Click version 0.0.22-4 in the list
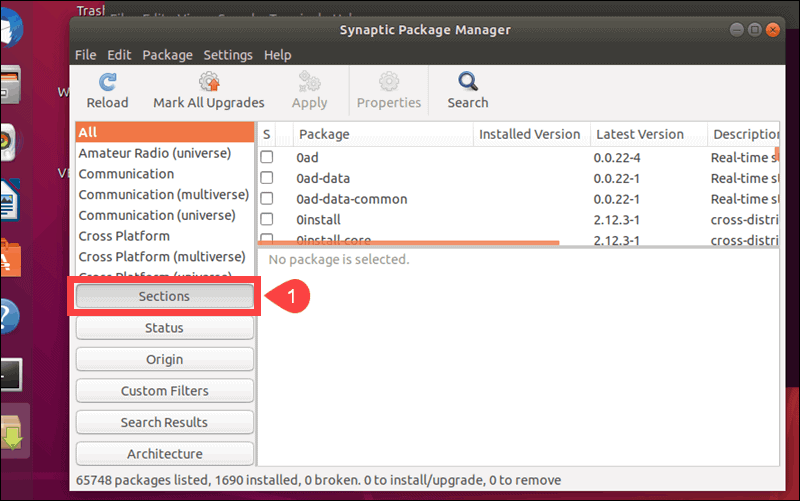The height and width of the screenshot is (501, 800). [x=617, y=158]
